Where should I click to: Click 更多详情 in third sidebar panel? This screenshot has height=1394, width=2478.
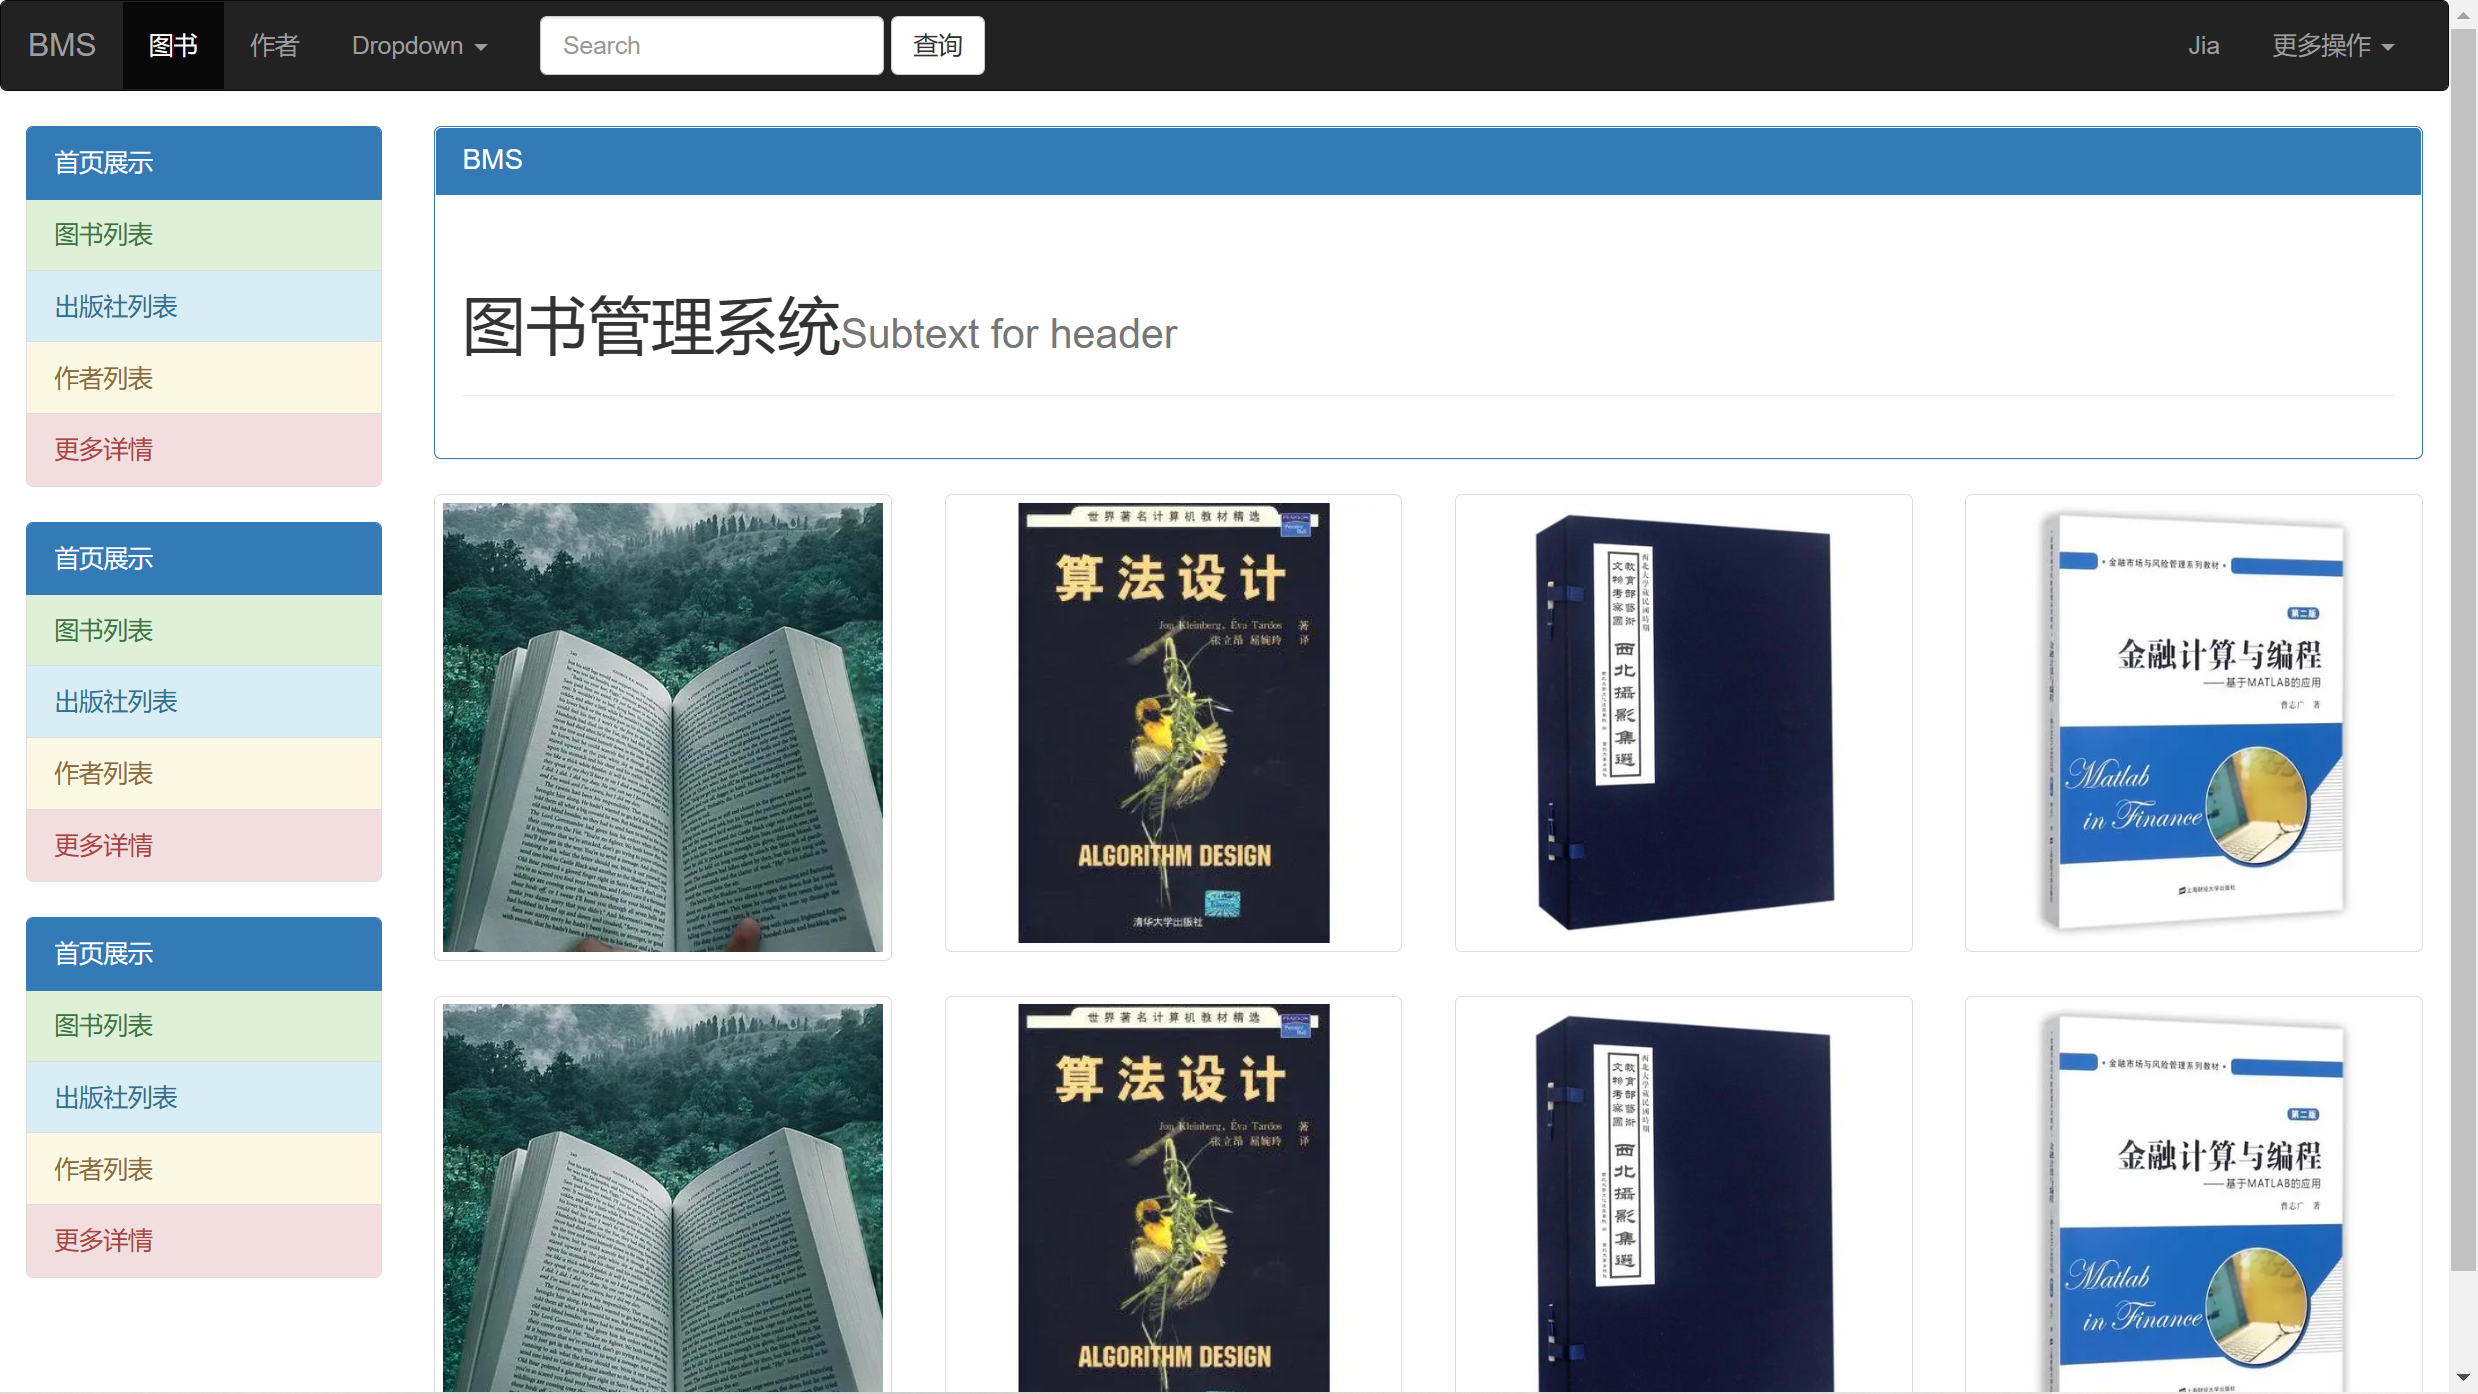(x=102, y=1241)
